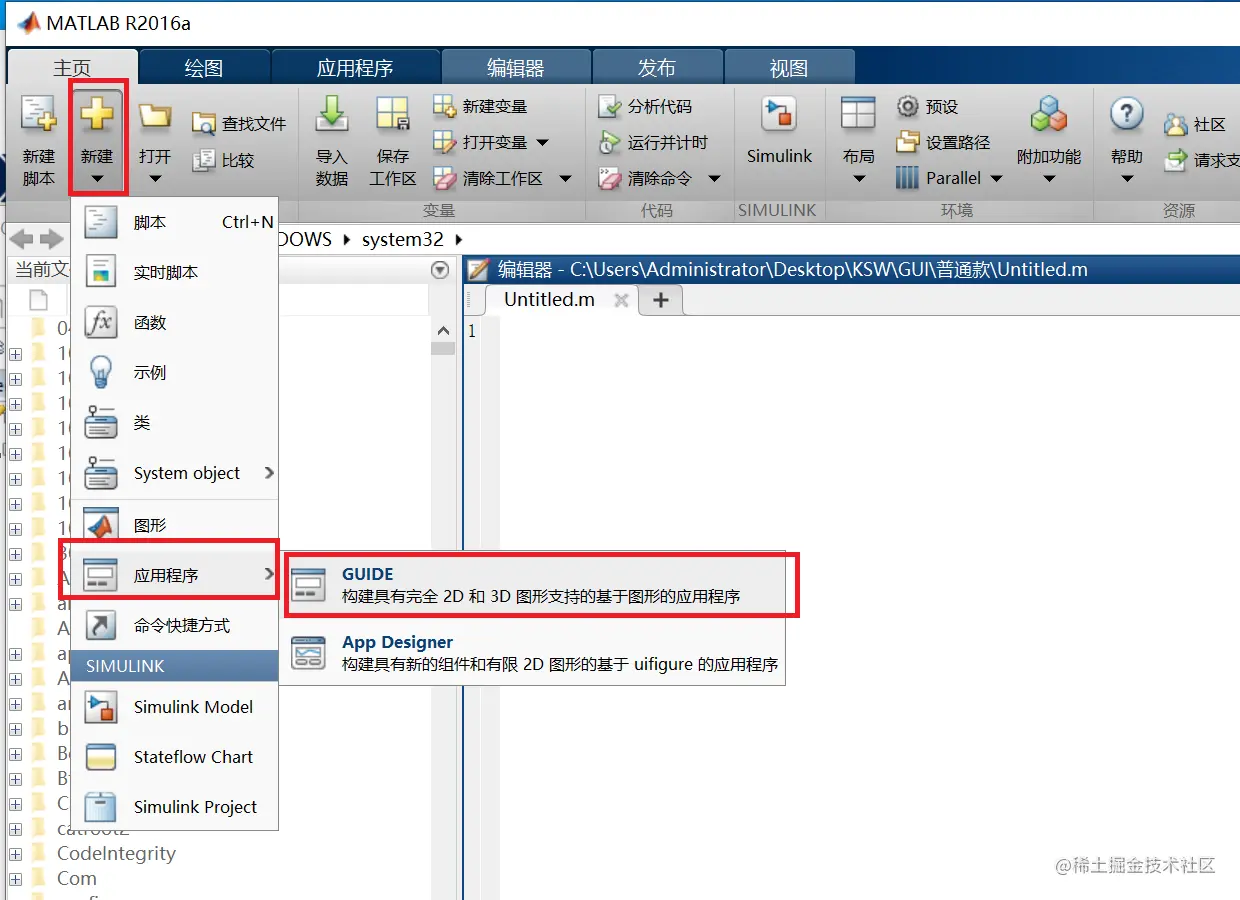Click 查找文件 in the toolstrip
Screen dimensions: 1240x900
pos(239,124)
